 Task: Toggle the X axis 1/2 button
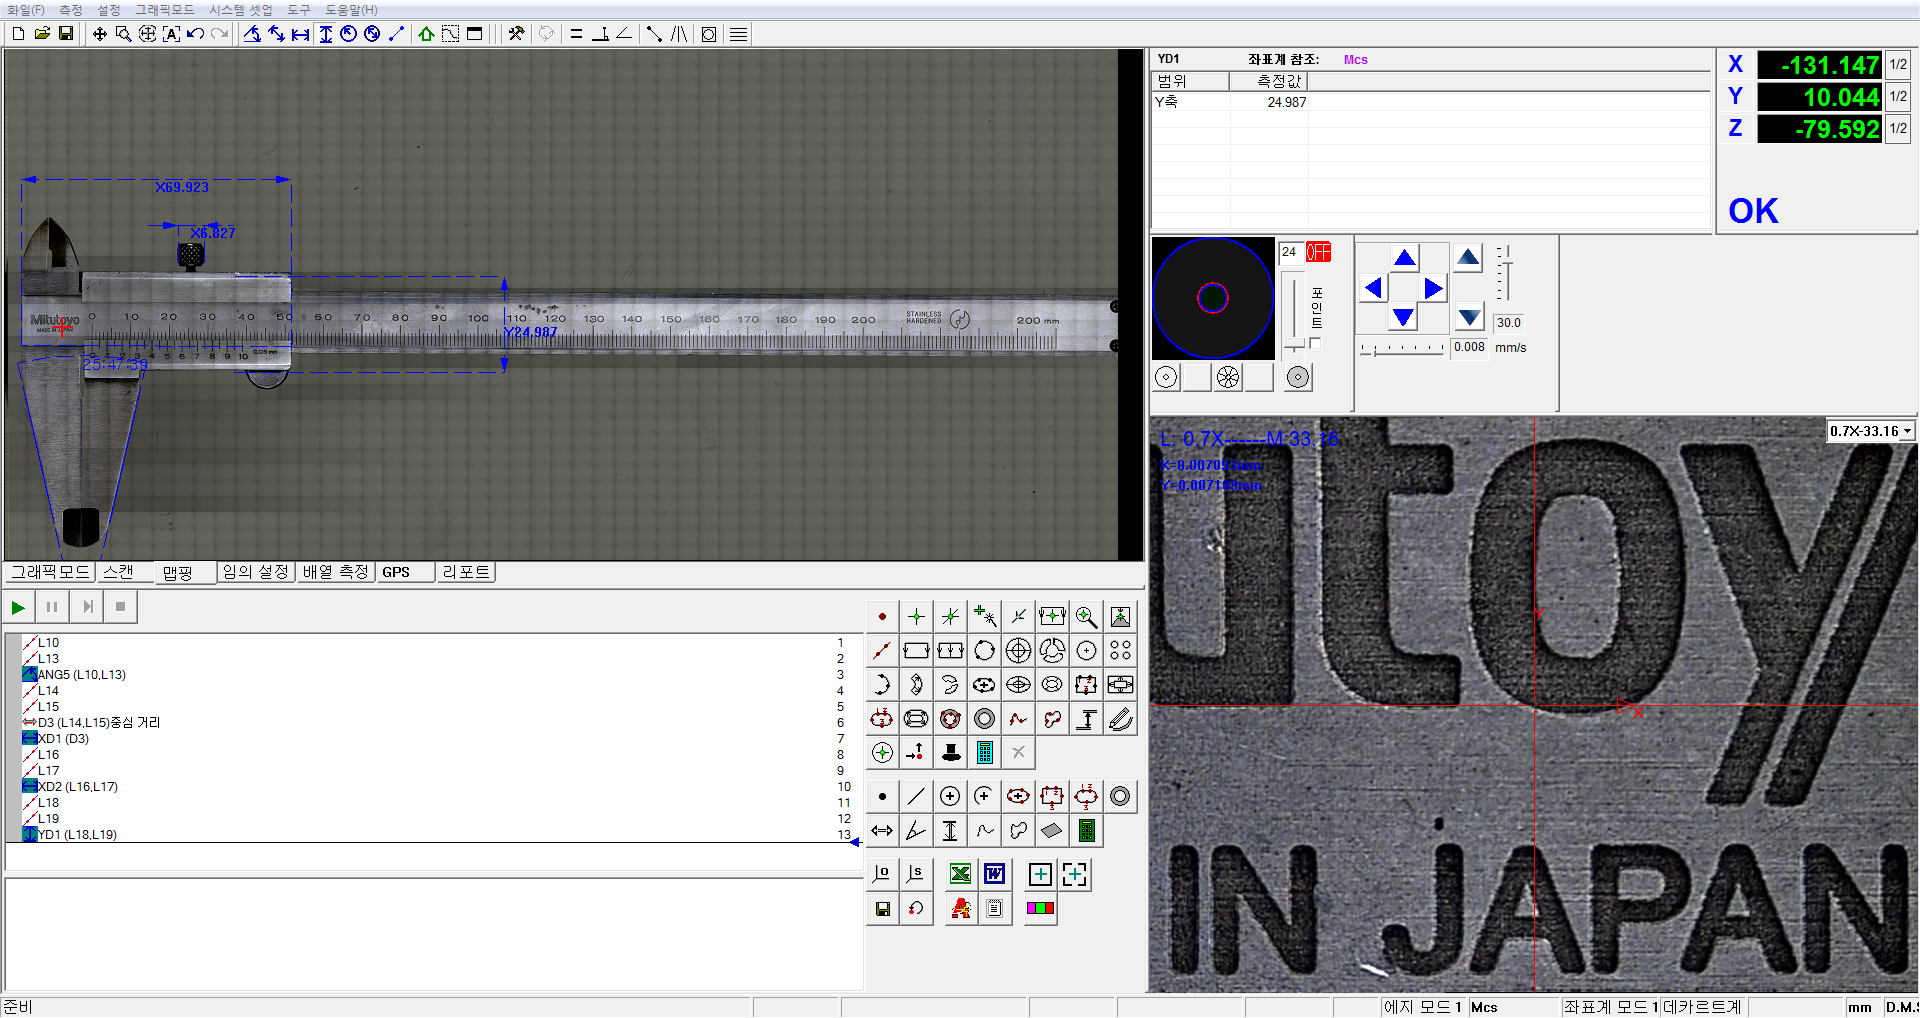coord(1897,65)
